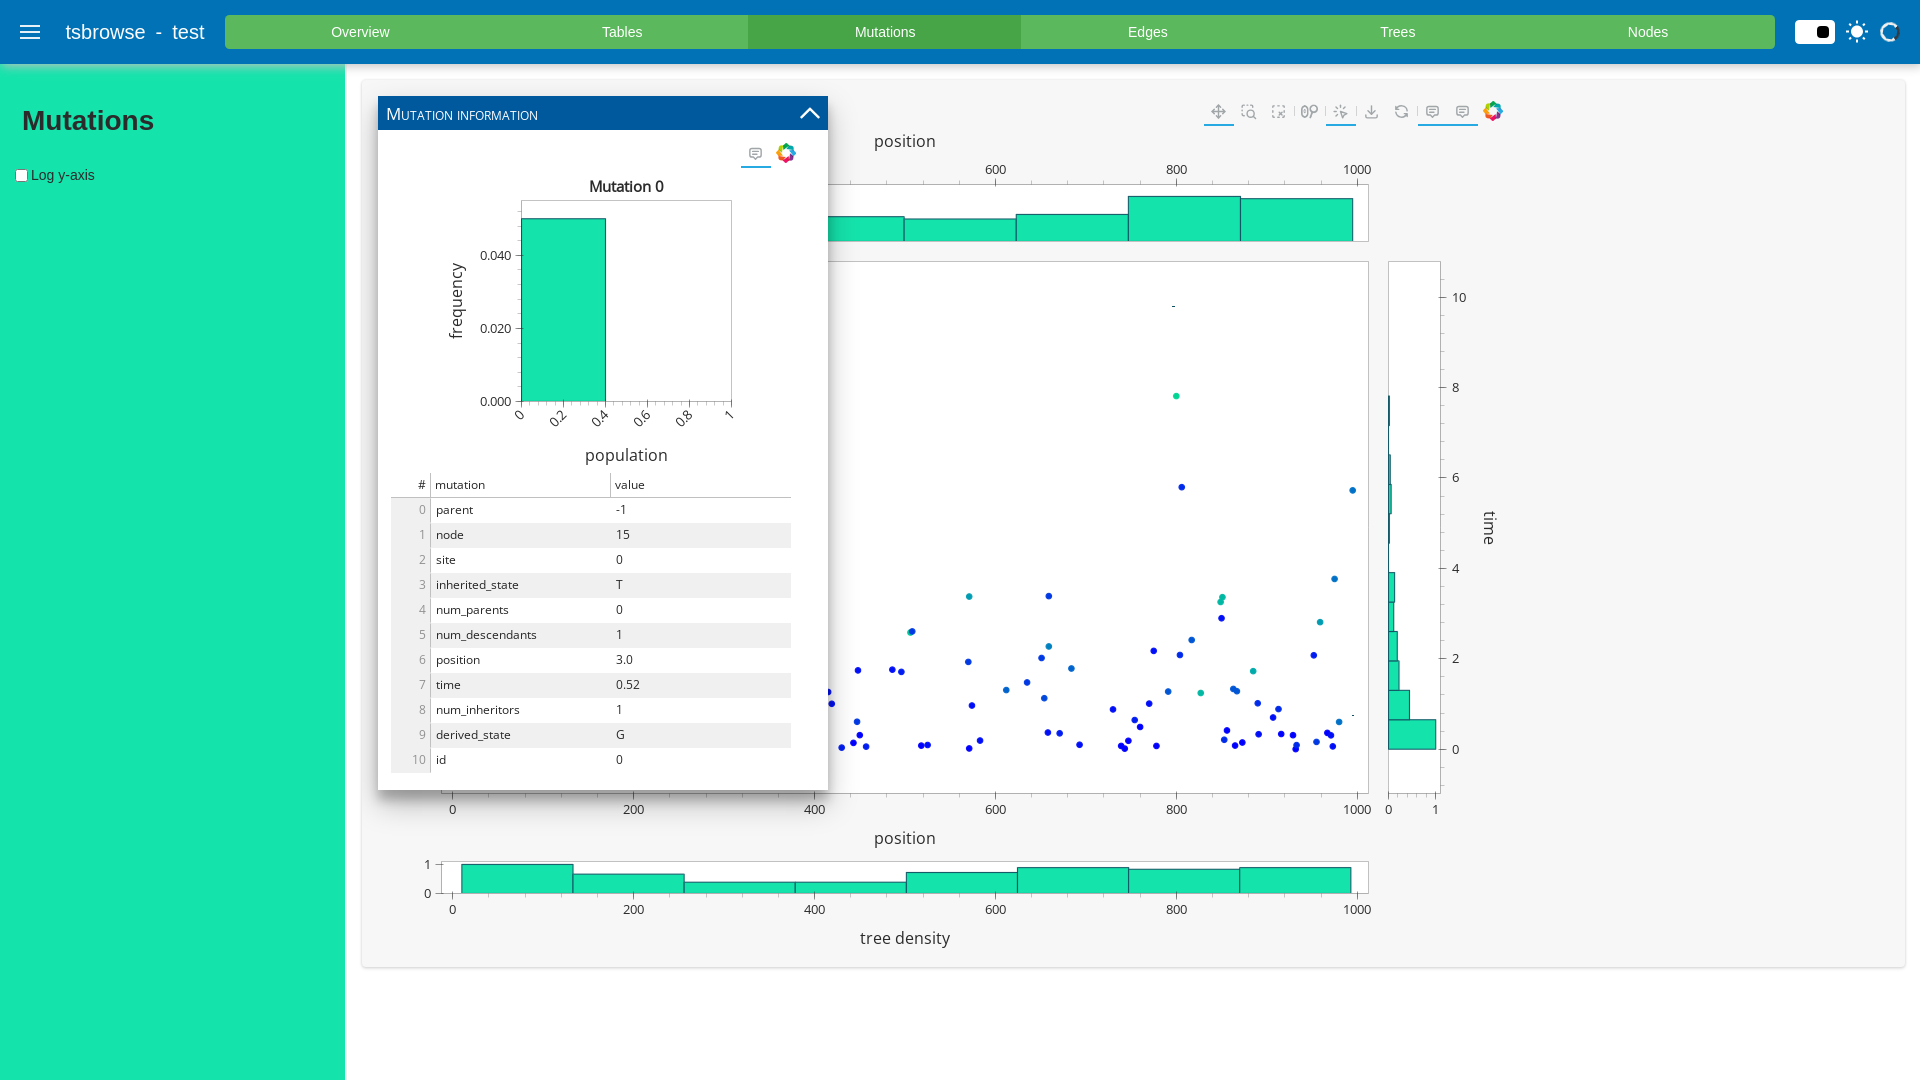
Task: Select the node row showing 15
Action: pos(591,535)
